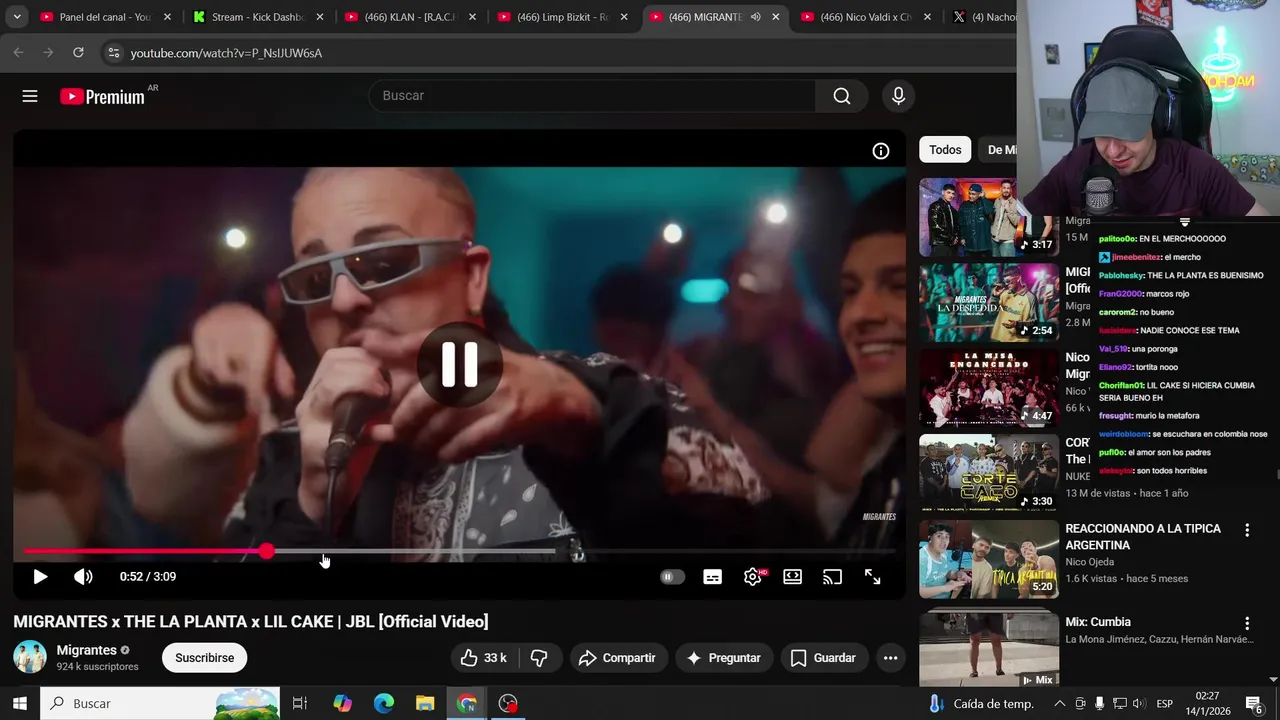Switch to theater mode
The height and width of the screenshot is (720, 1280).
(792, 577)
